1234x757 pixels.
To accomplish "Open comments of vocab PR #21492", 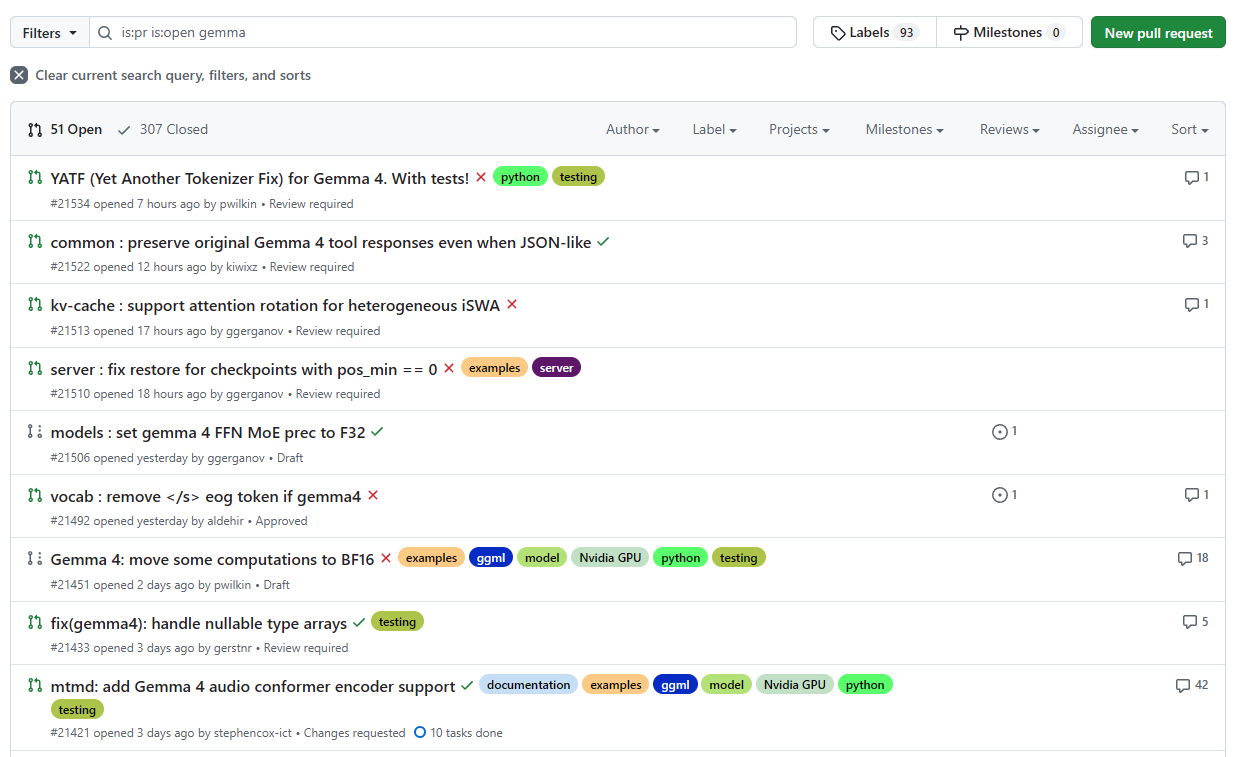I will point(1196,495).
